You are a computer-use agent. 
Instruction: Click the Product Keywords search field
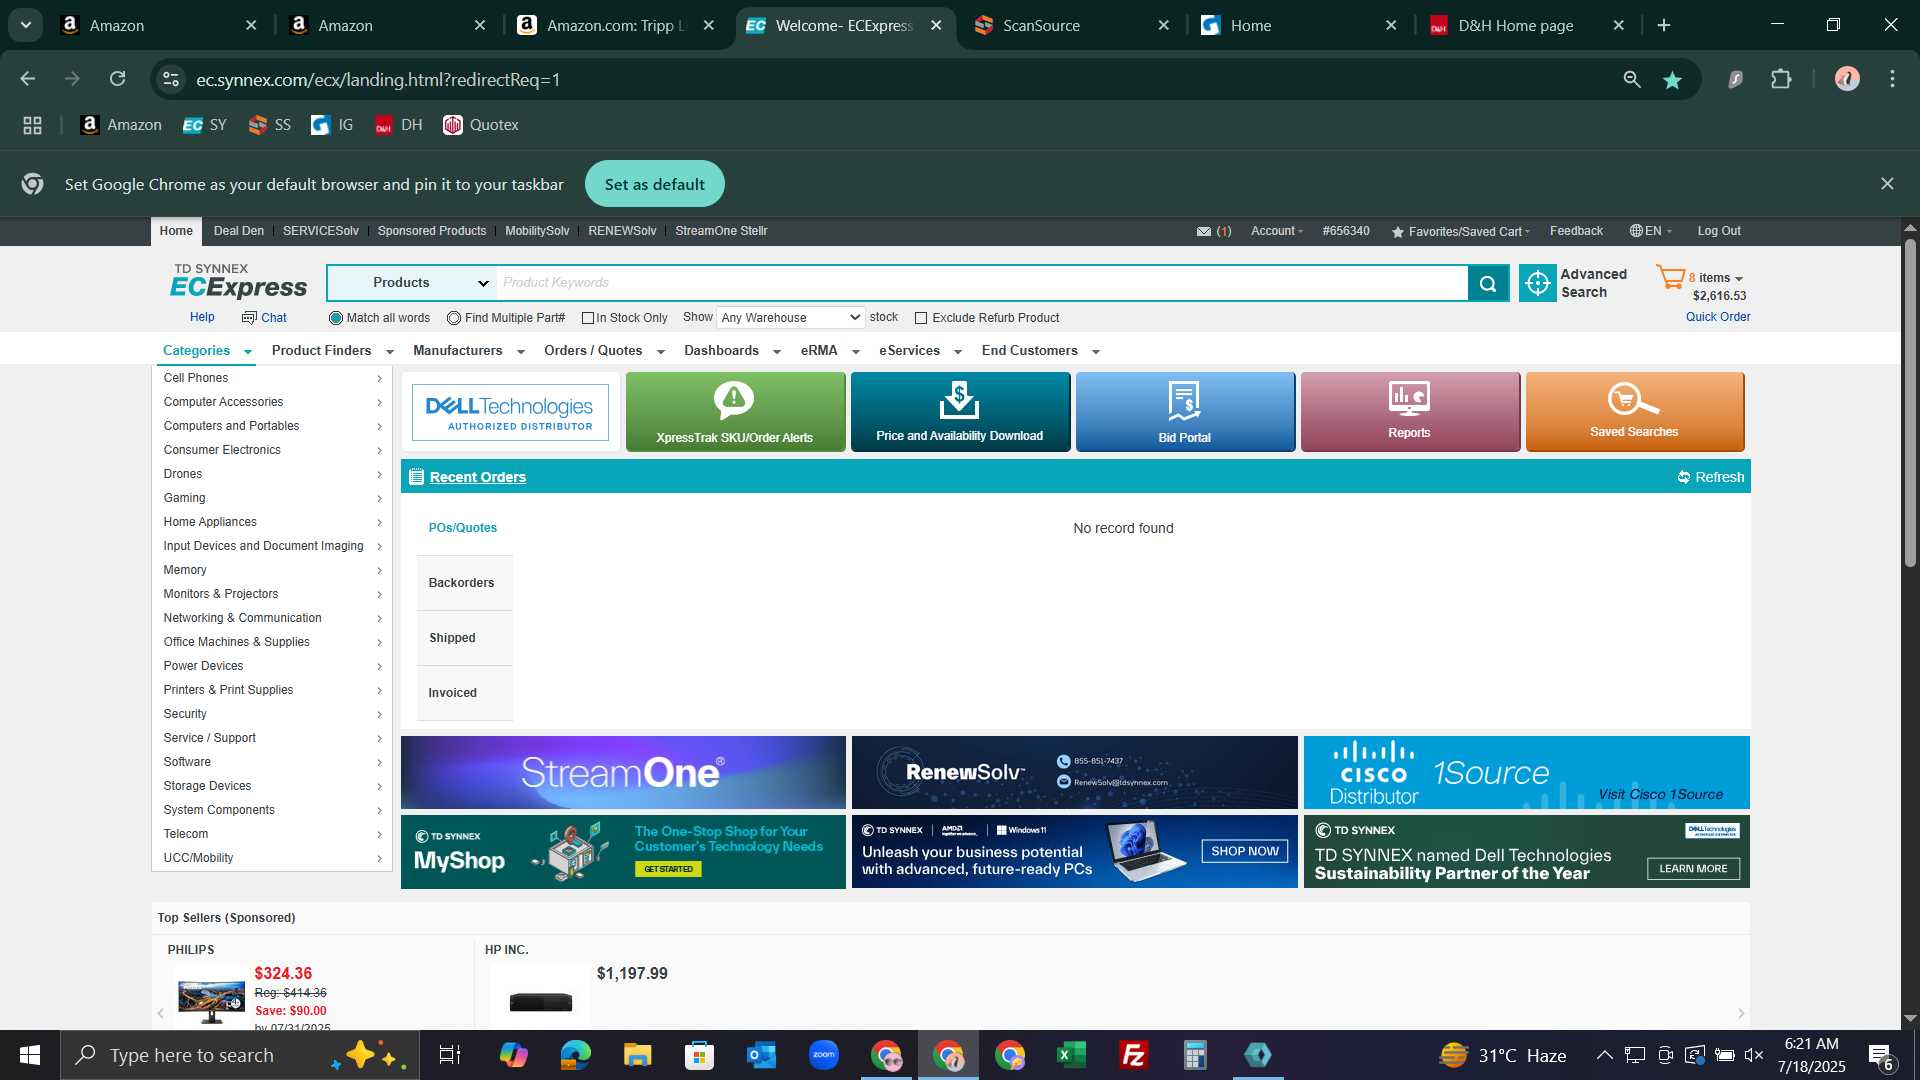click(x=982, y=283)
